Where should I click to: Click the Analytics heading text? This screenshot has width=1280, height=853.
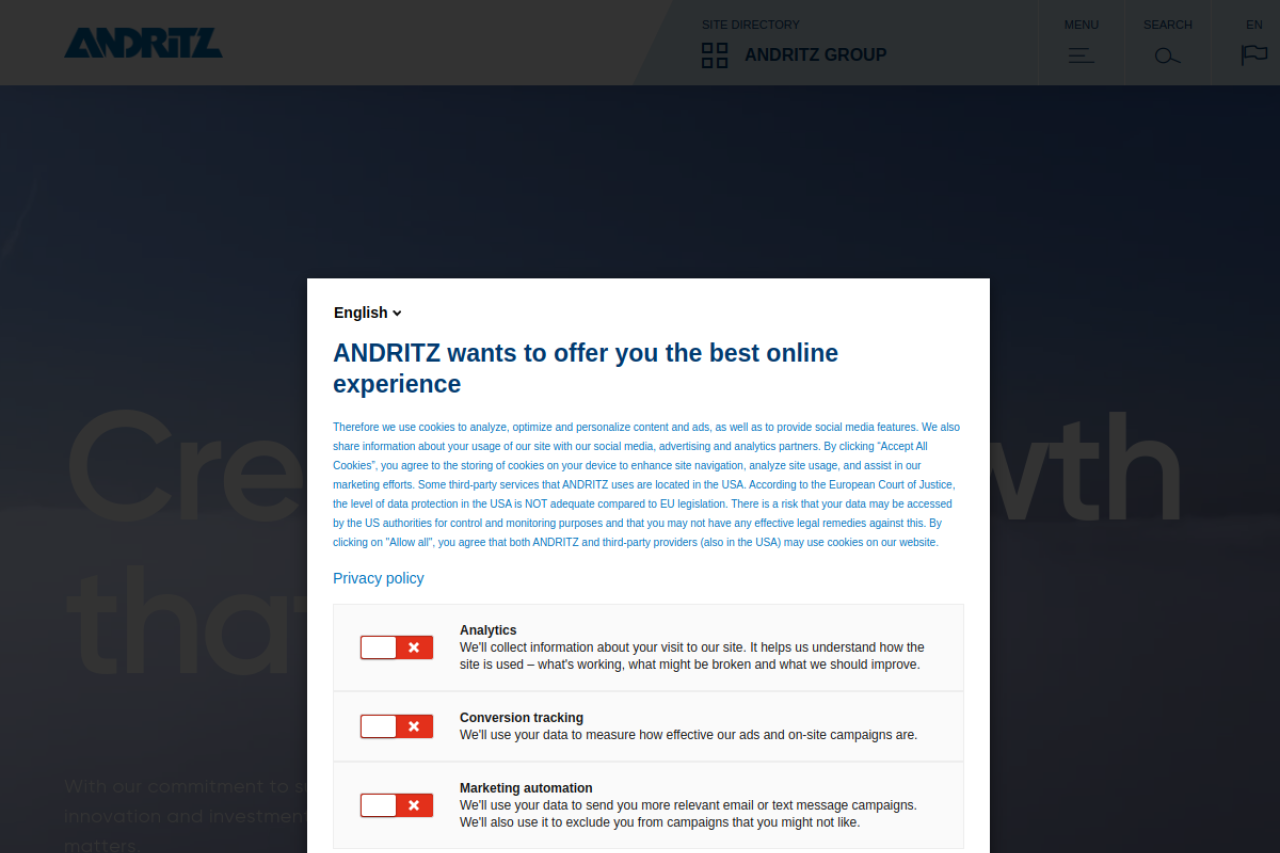click(488, 630)
